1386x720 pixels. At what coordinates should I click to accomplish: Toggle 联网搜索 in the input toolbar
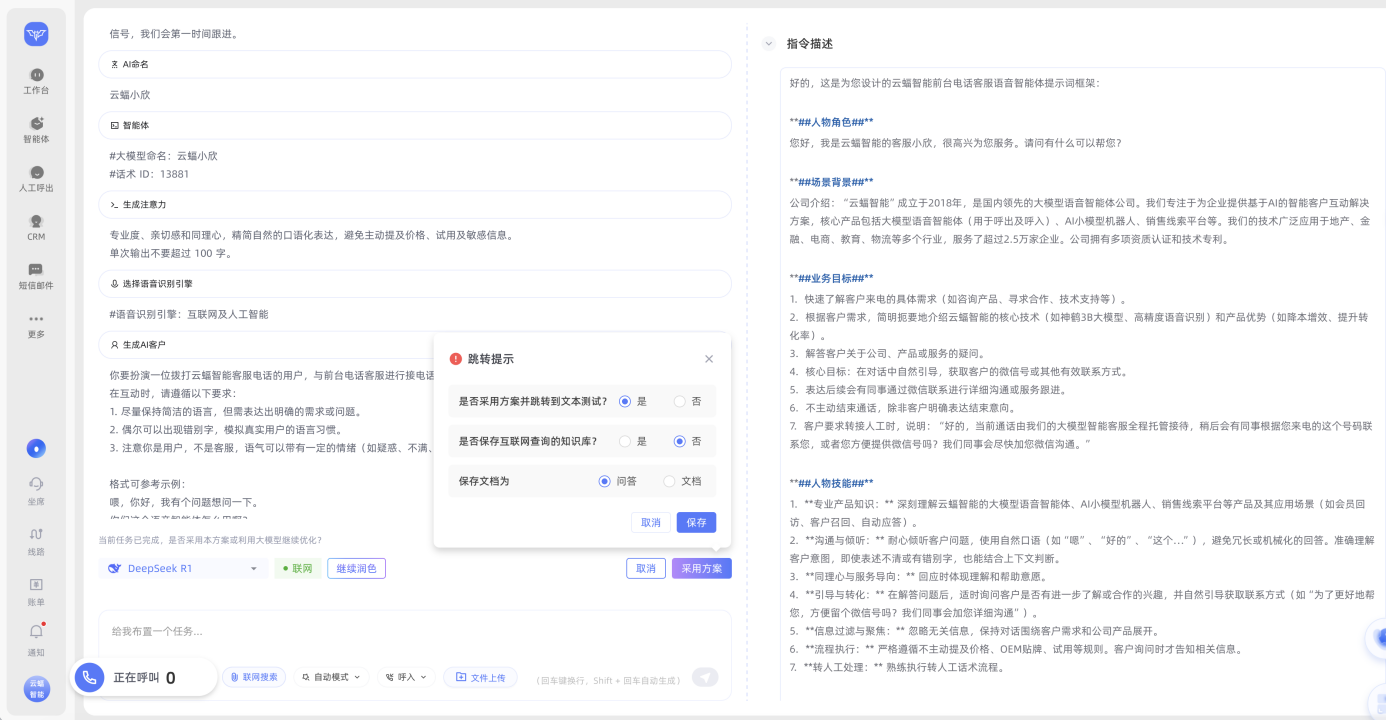pos(254,677)
